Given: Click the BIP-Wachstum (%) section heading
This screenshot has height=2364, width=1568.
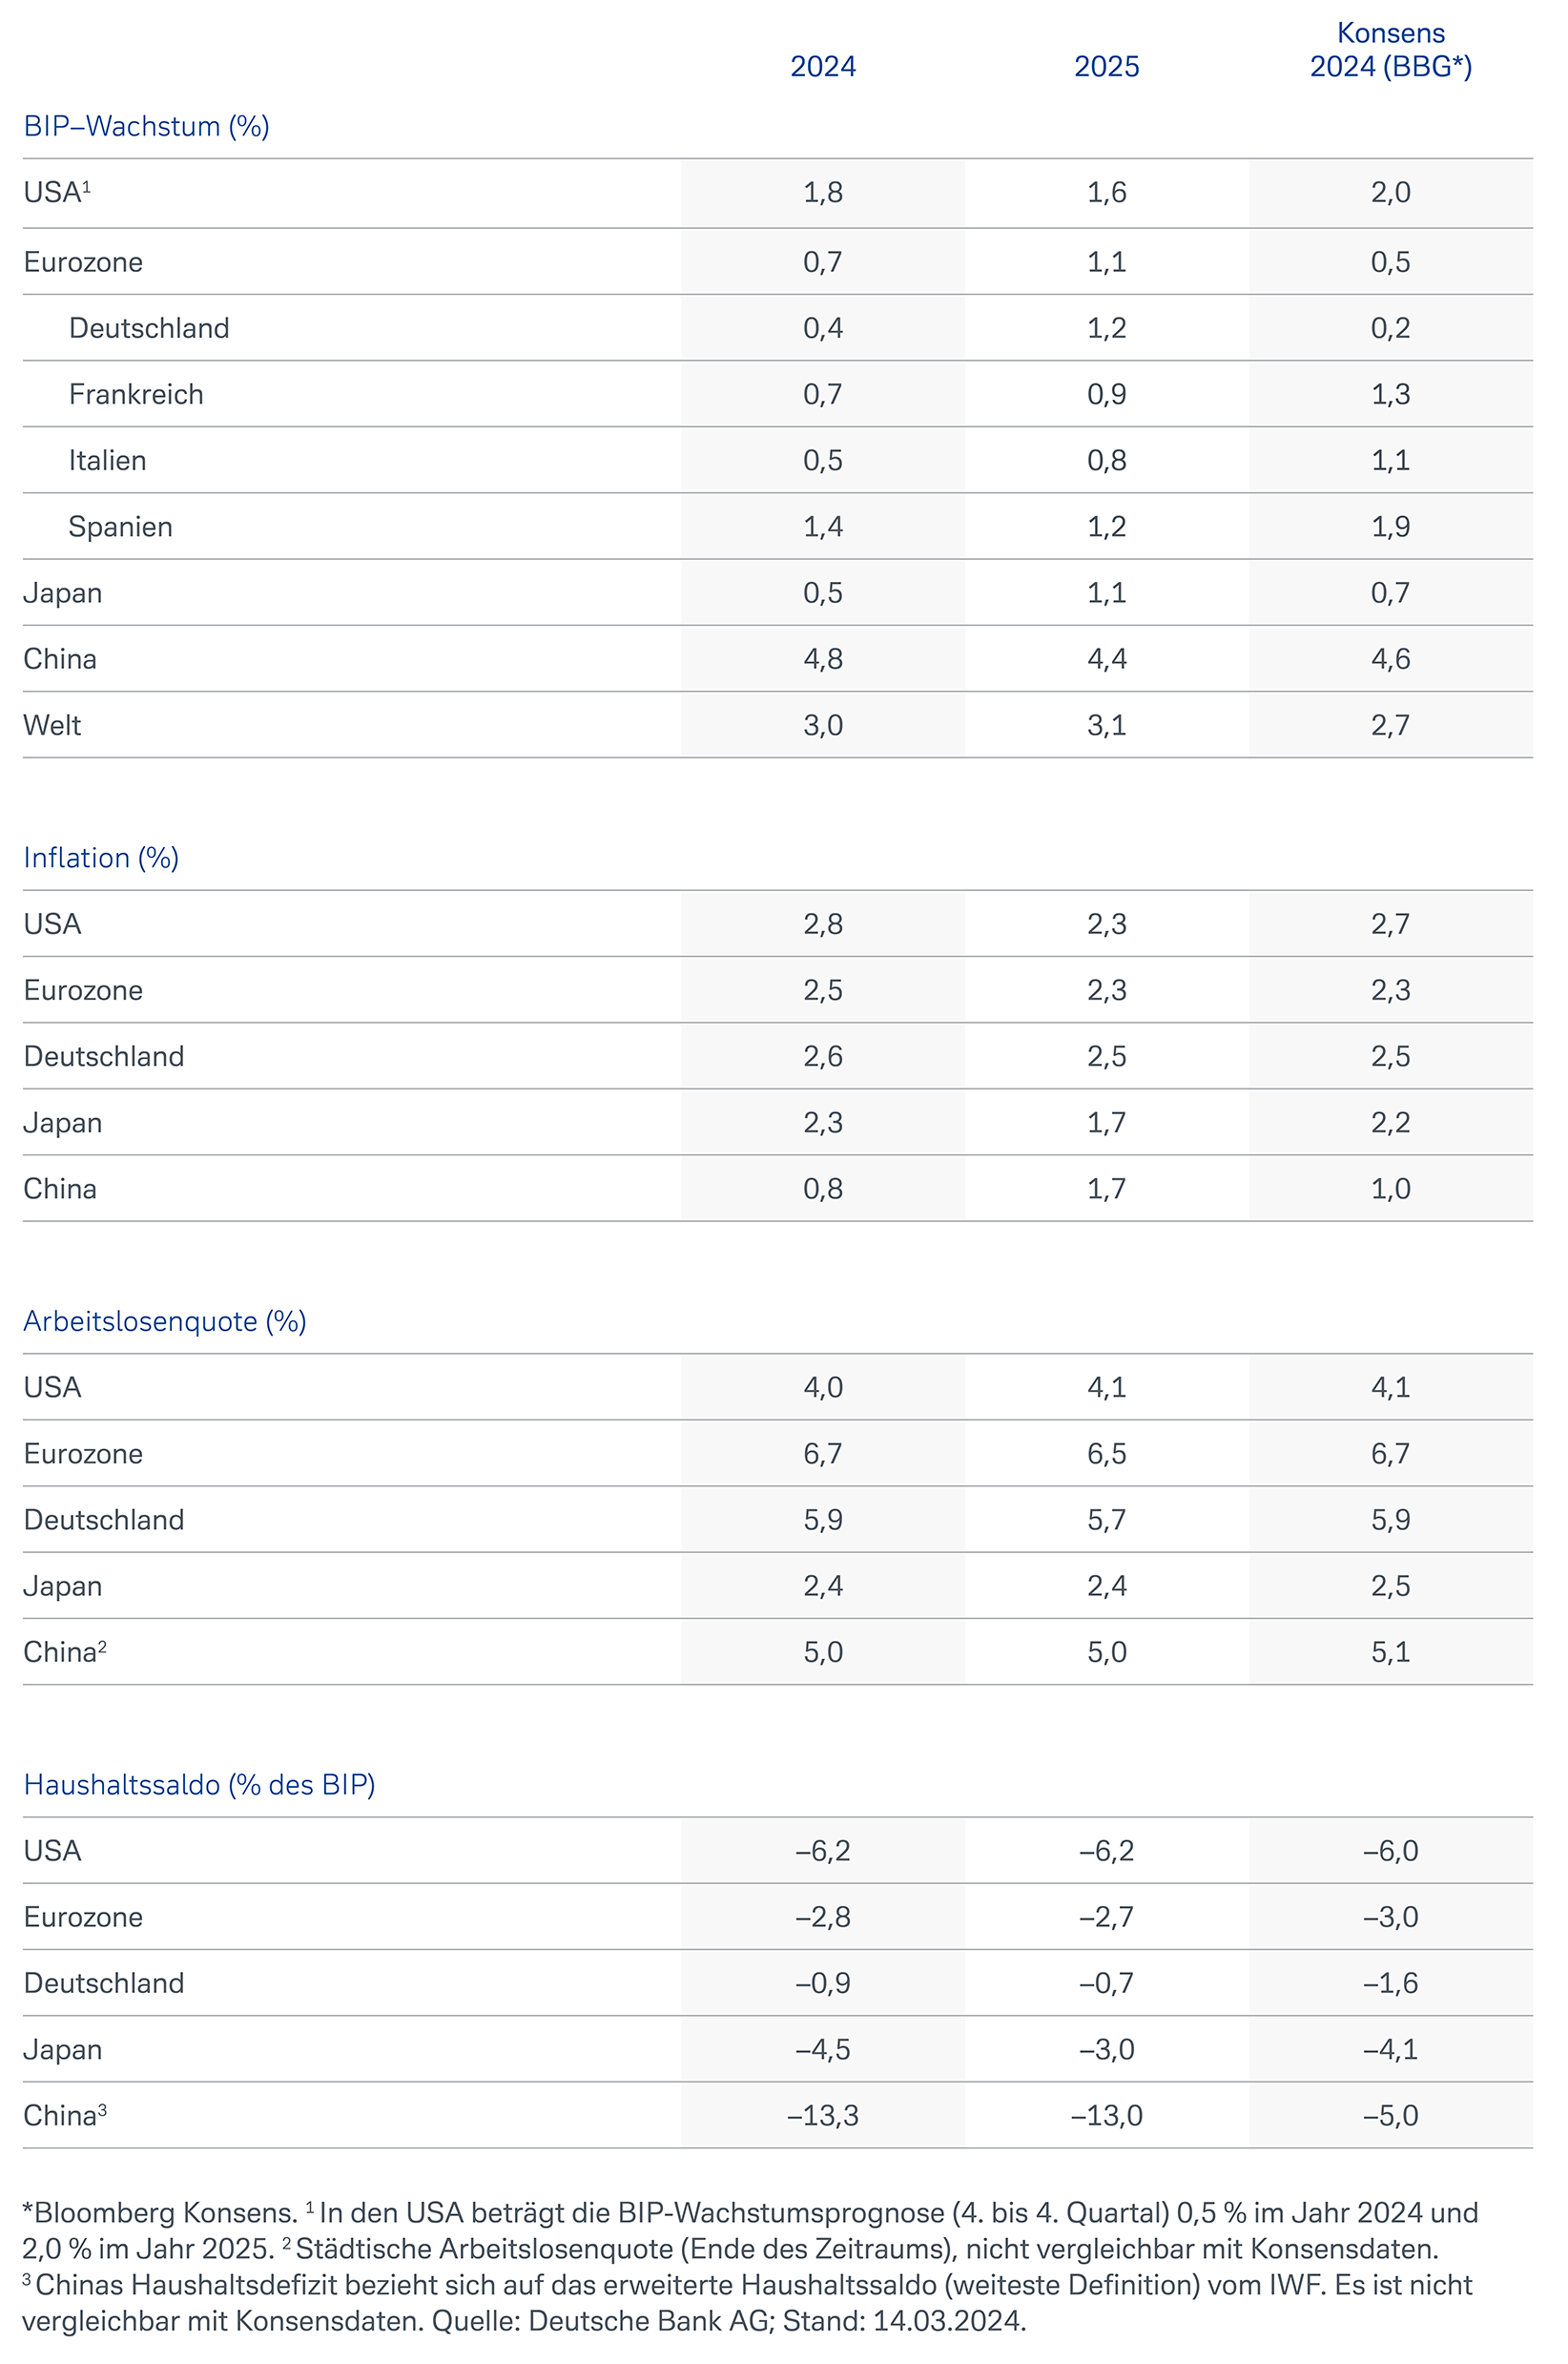Looking at the screenshot, I should pyautogui.click(x=146, y=127).
